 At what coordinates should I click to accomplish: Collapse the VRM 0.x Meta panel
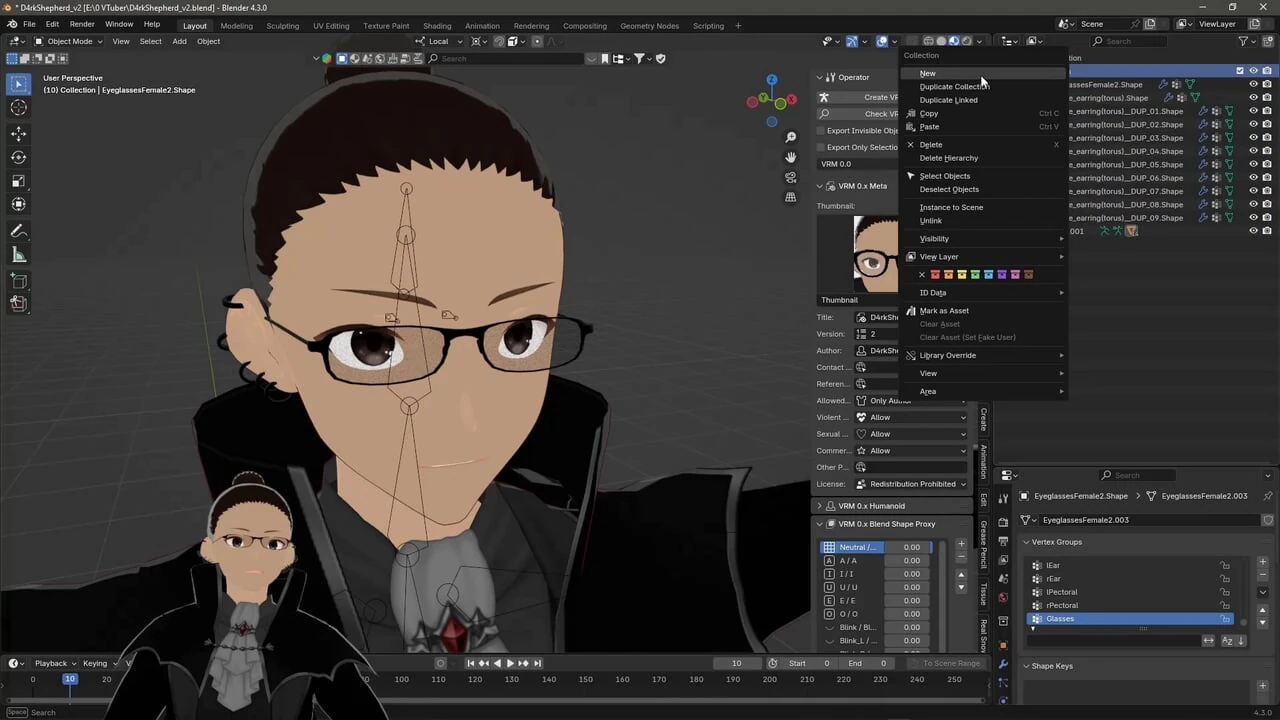pyautogui.click(x=820, y=186)
